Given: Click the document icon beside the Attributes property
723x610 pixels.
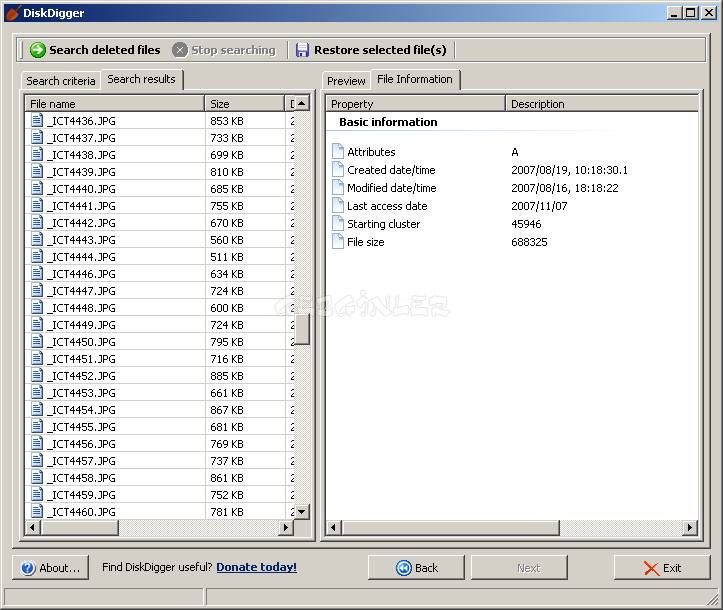Looking at the screenshot, I should 338,152.
